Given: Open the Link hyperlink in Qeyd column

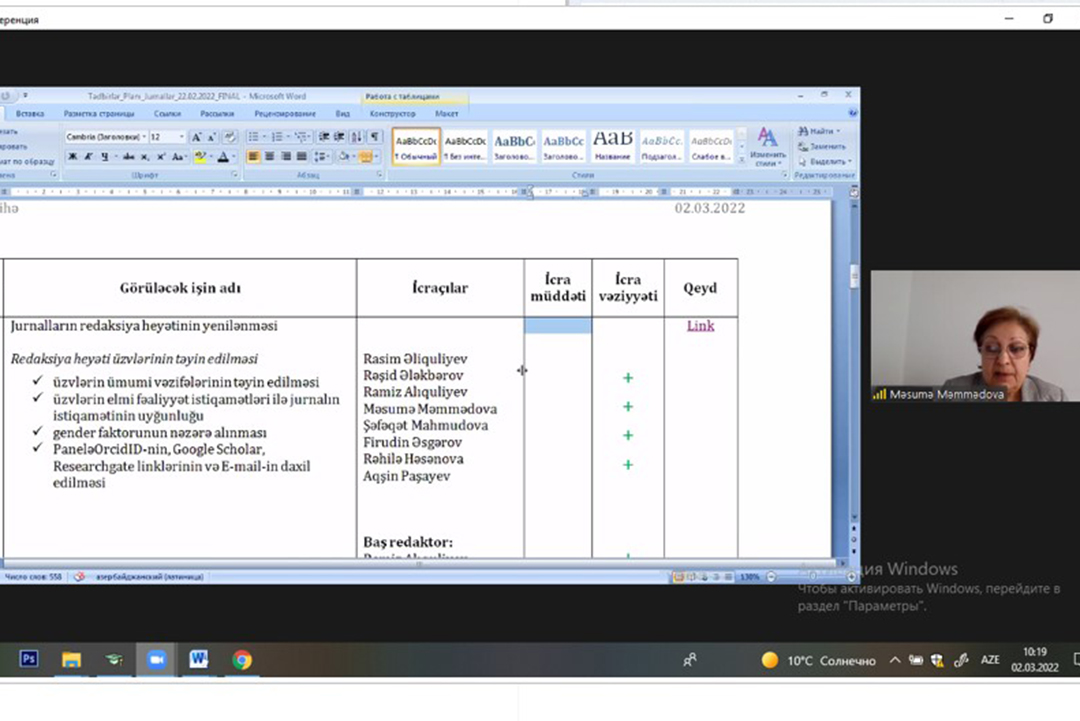Looking at the screenshot, I should (700, 326).
